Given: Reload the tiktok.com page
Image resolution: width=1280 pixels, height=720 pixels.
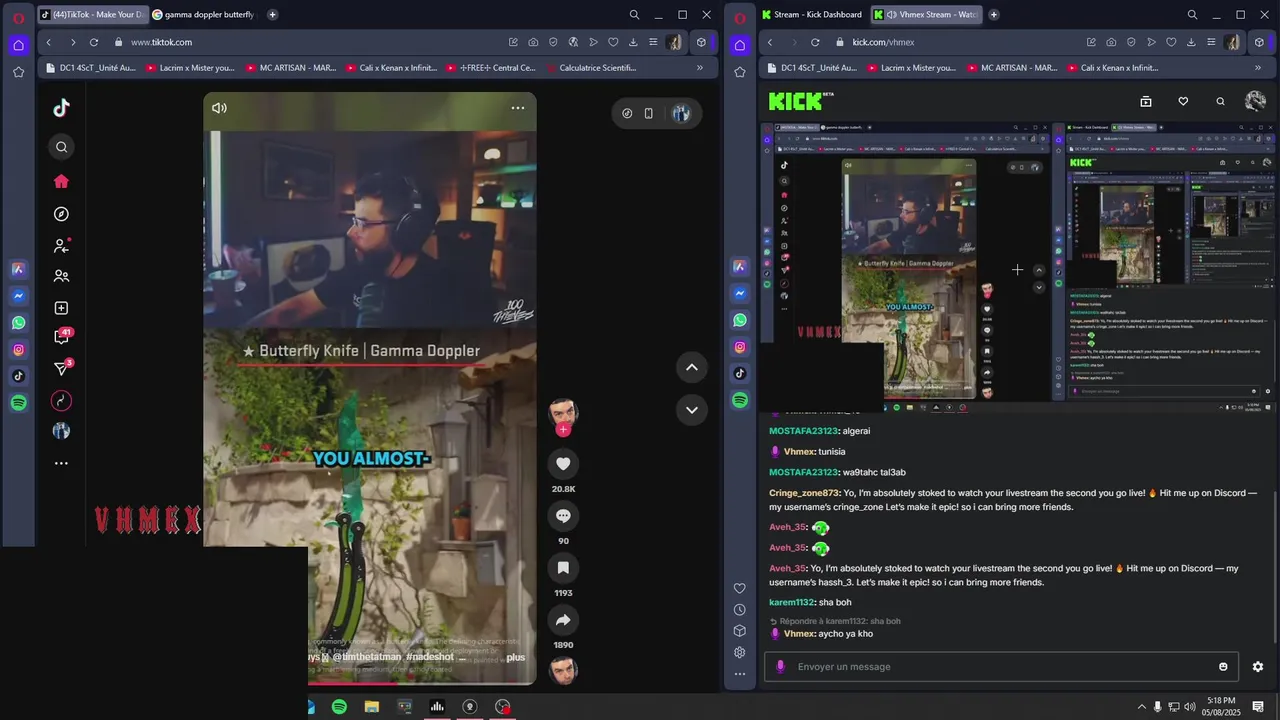Looking at the screenshot, I should coord(94,42).
